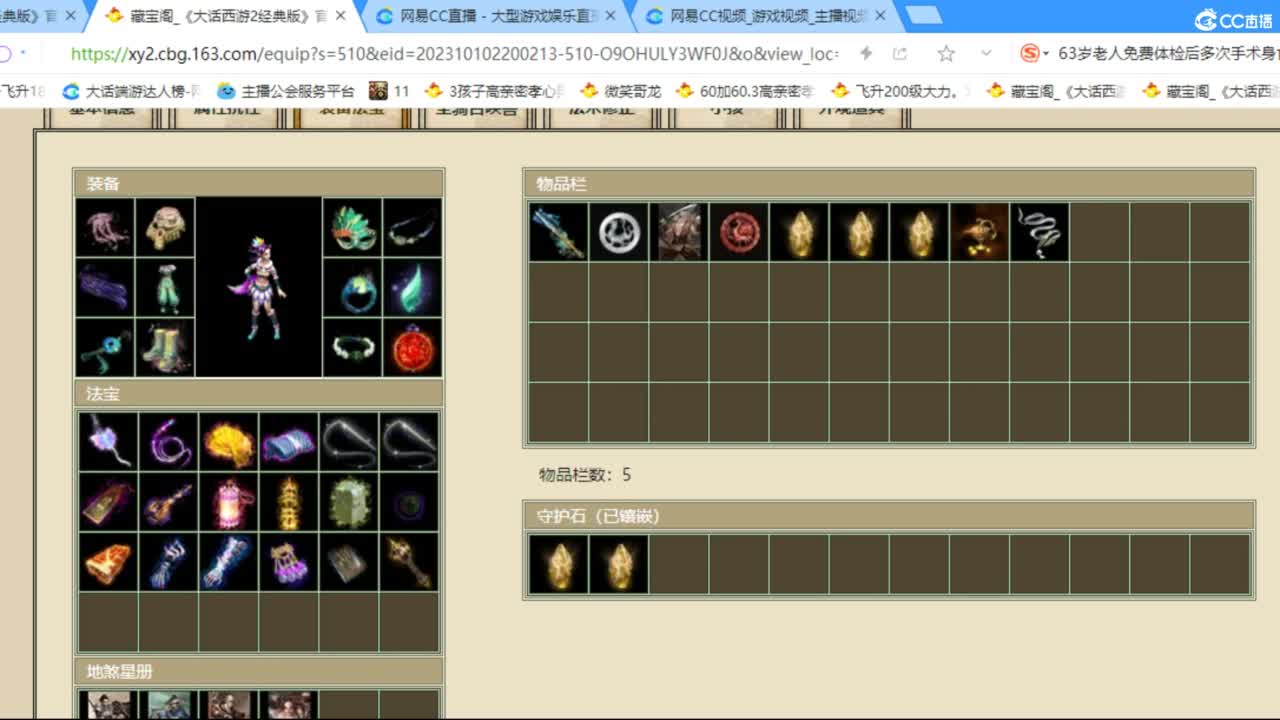Click the orange glowing brick treasure
Screen dimensions: 1280x720
(108, 561)
